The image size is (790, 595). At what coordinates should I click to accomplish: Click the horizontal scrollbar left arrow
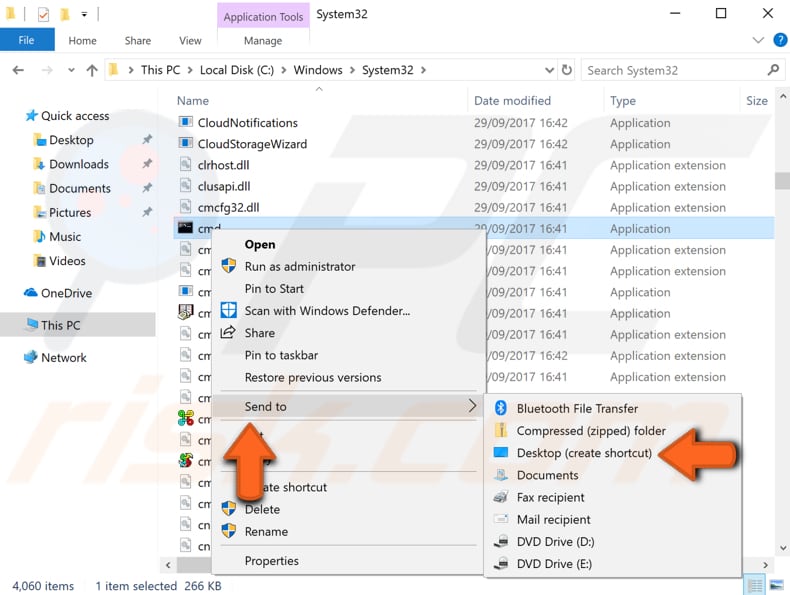point(168,565)
